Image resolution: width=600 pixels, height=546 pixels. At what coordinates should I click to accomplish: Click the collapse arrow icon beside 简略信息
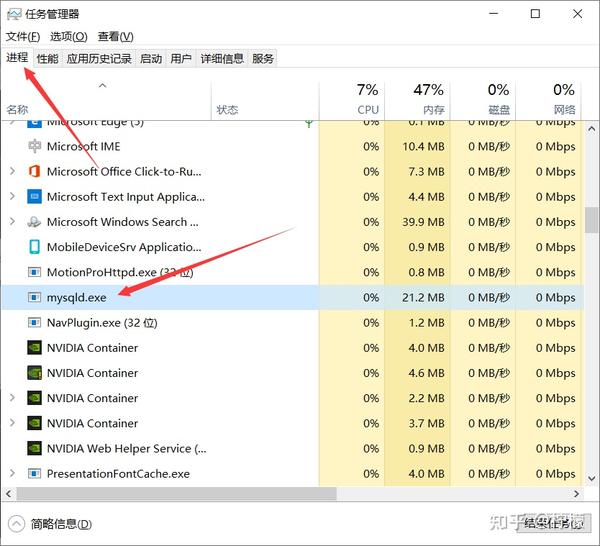[x=16, y=524]
